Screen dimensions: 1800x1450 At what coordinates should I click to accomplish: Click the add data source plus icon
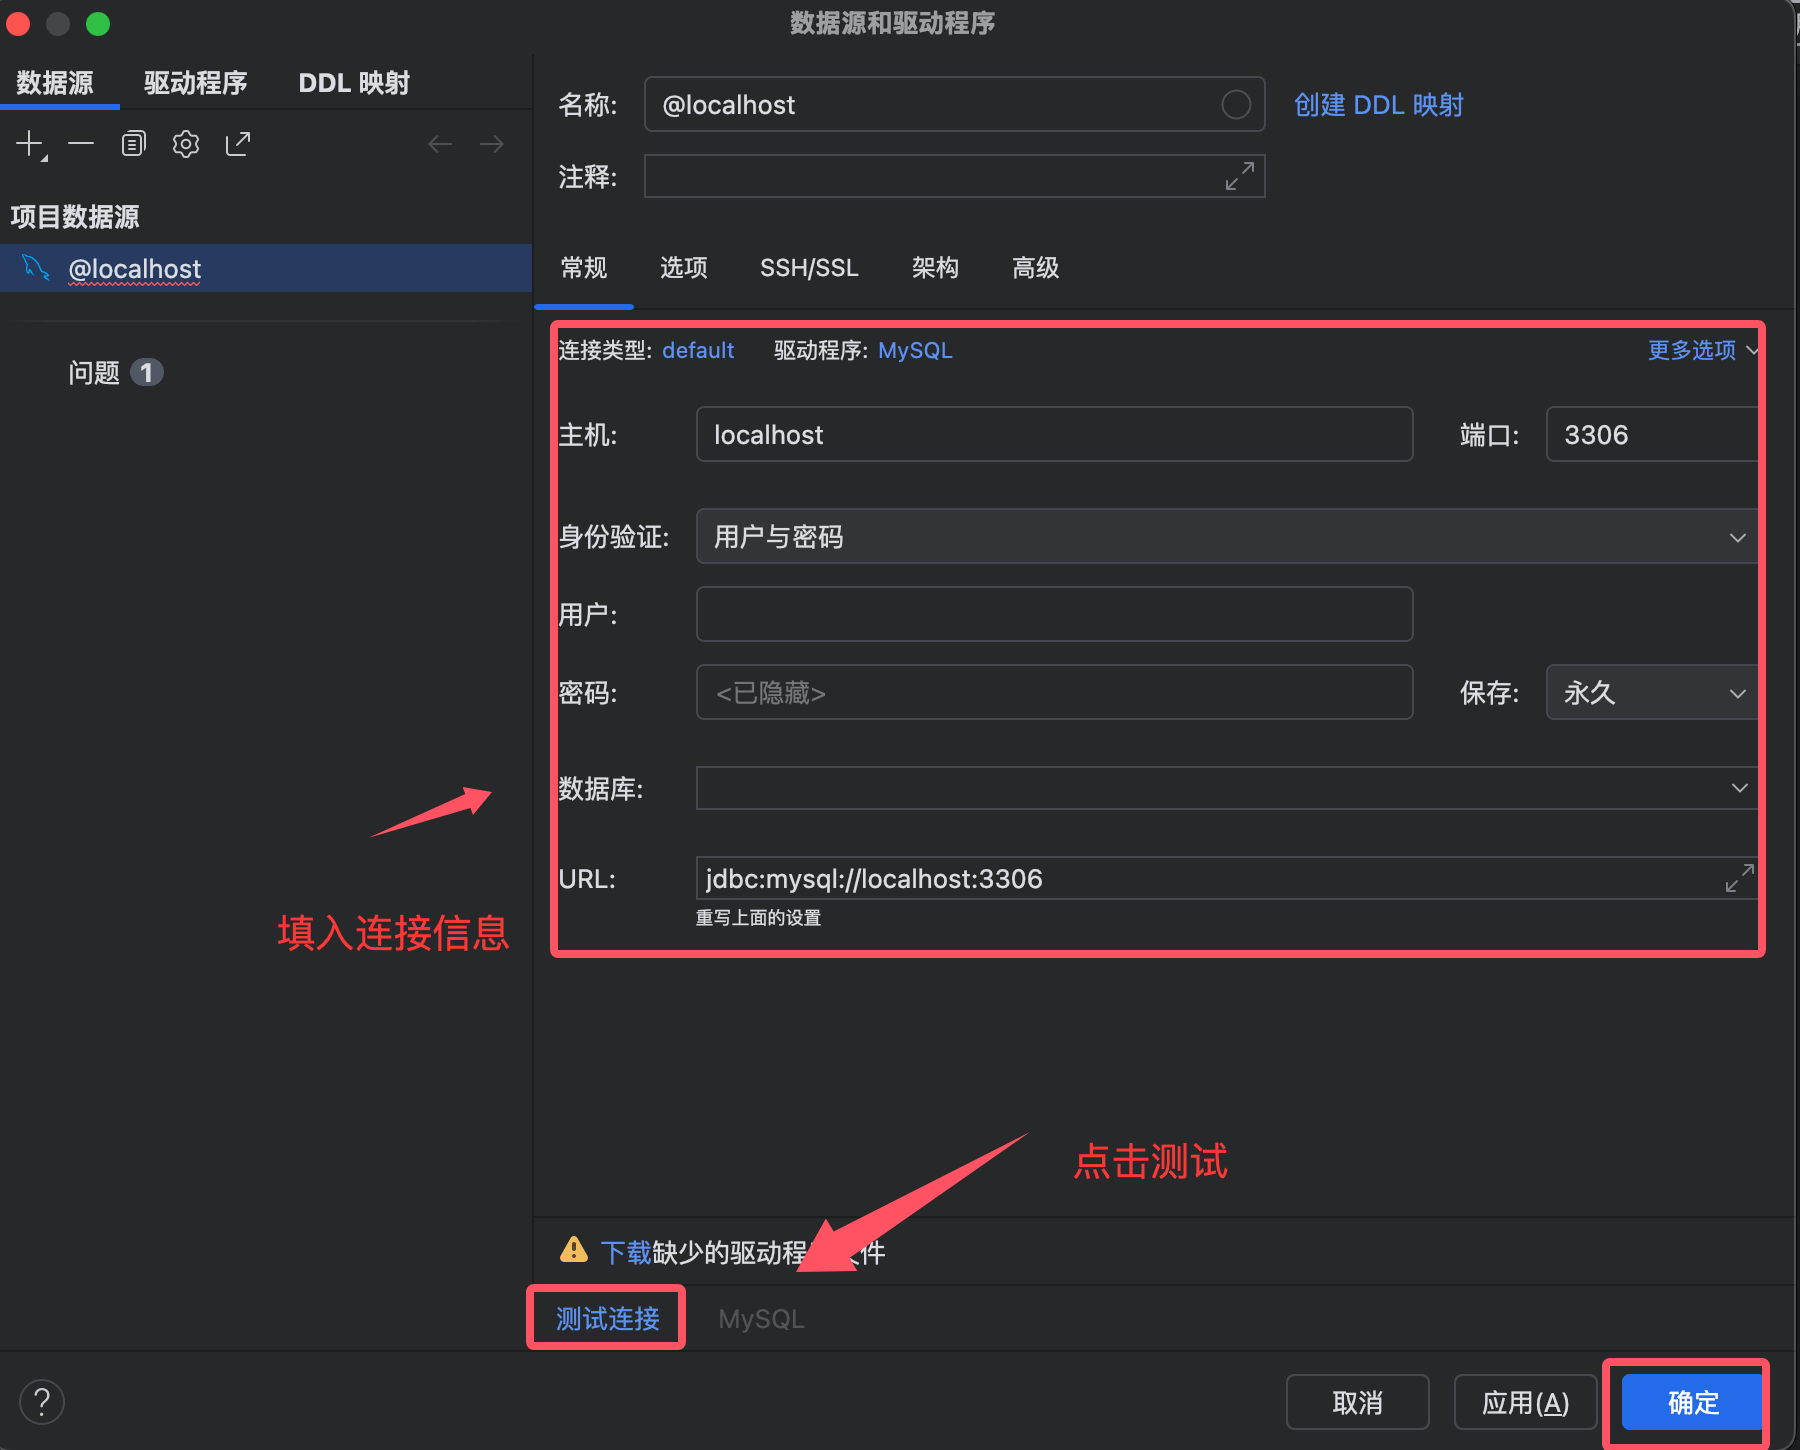[30, 145]
